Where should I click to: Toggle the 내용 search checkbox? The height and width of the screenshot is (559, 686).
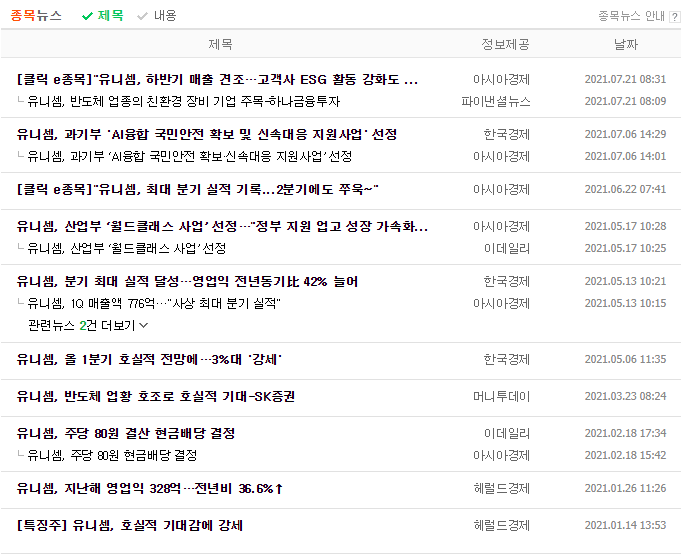157,16
